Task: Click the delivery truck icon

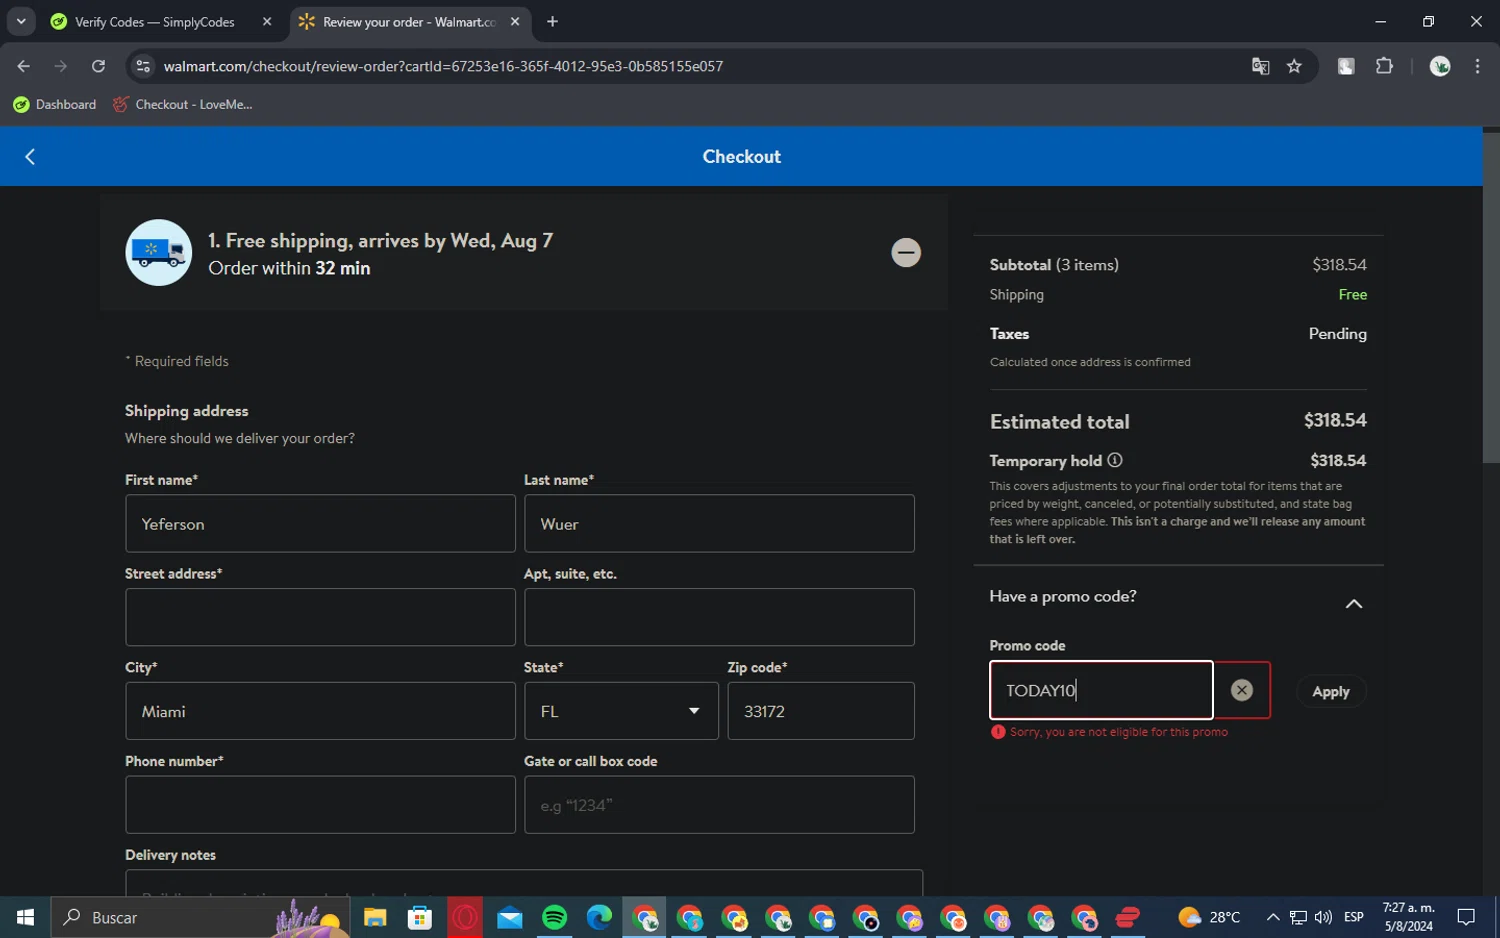Action: [158, 253]
